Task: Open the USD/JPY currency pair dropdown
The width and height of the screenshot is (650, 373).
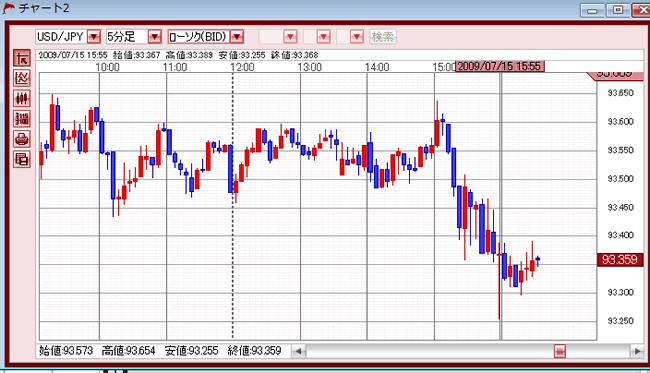Action: pos(94,37)
